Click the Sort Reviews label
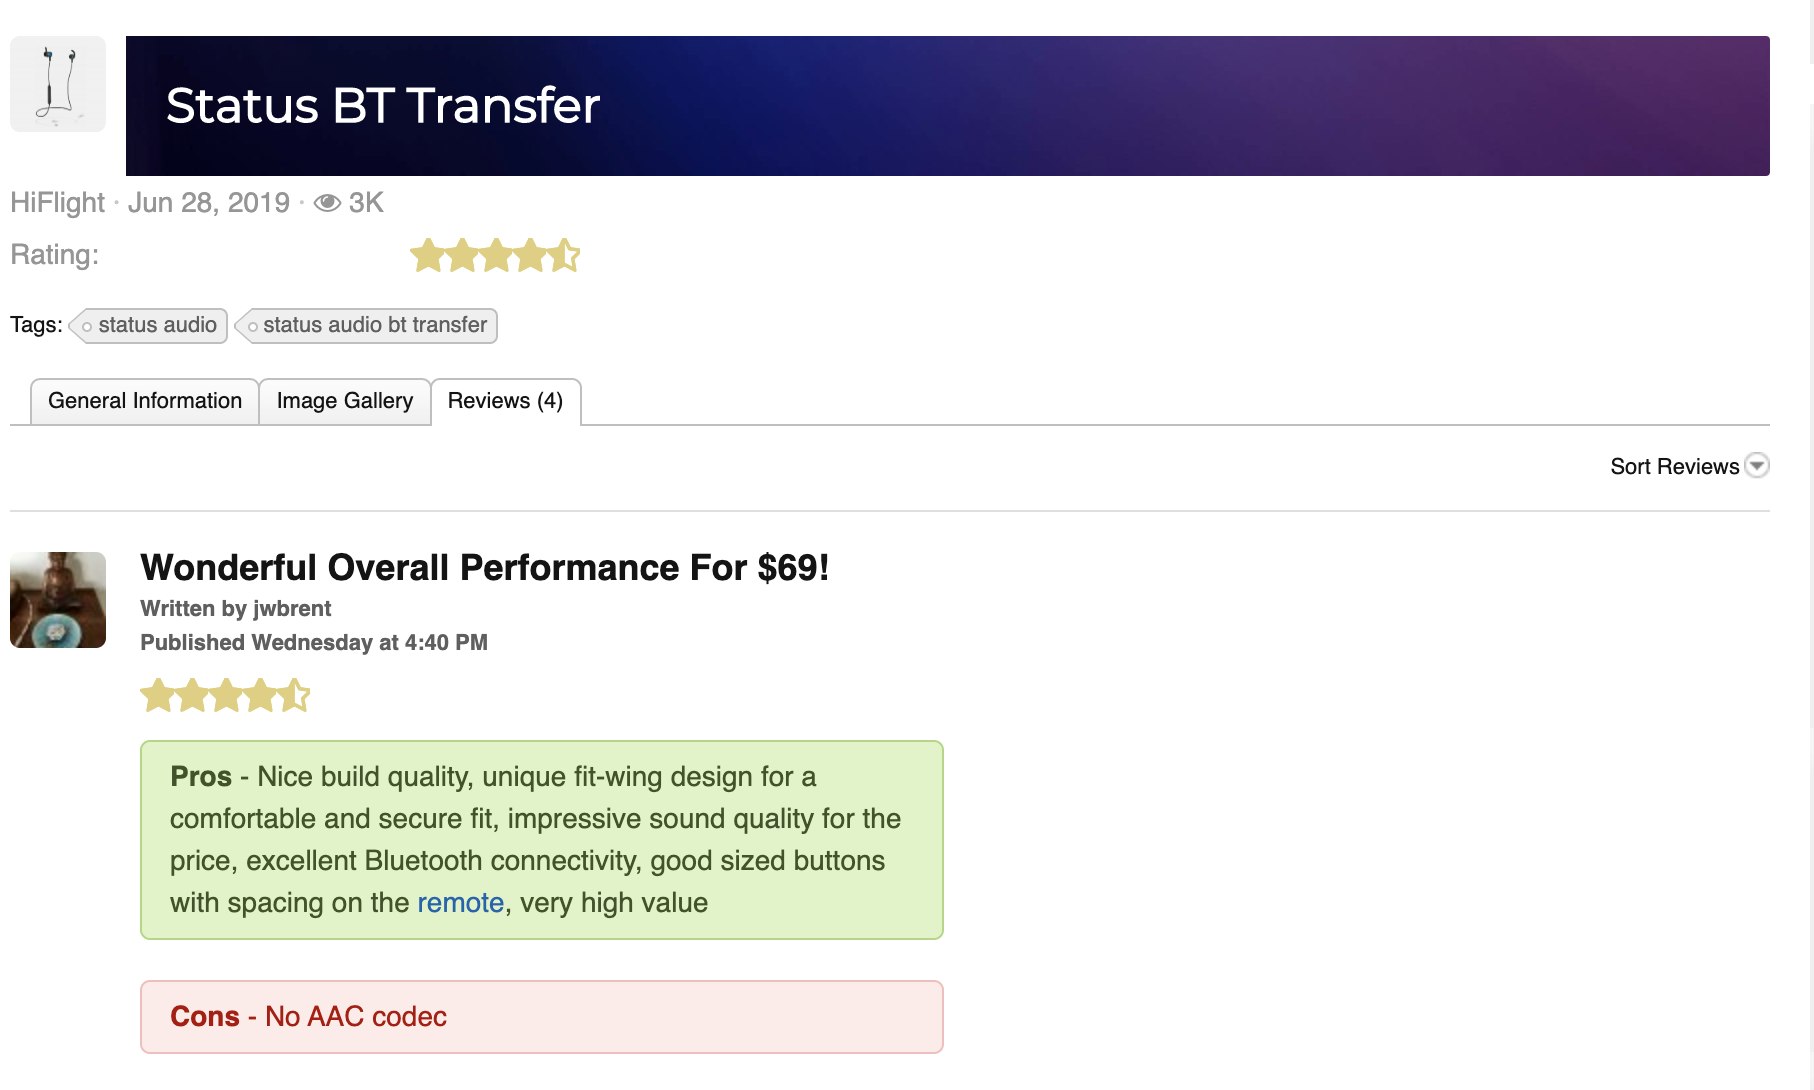 point(1674,467)
